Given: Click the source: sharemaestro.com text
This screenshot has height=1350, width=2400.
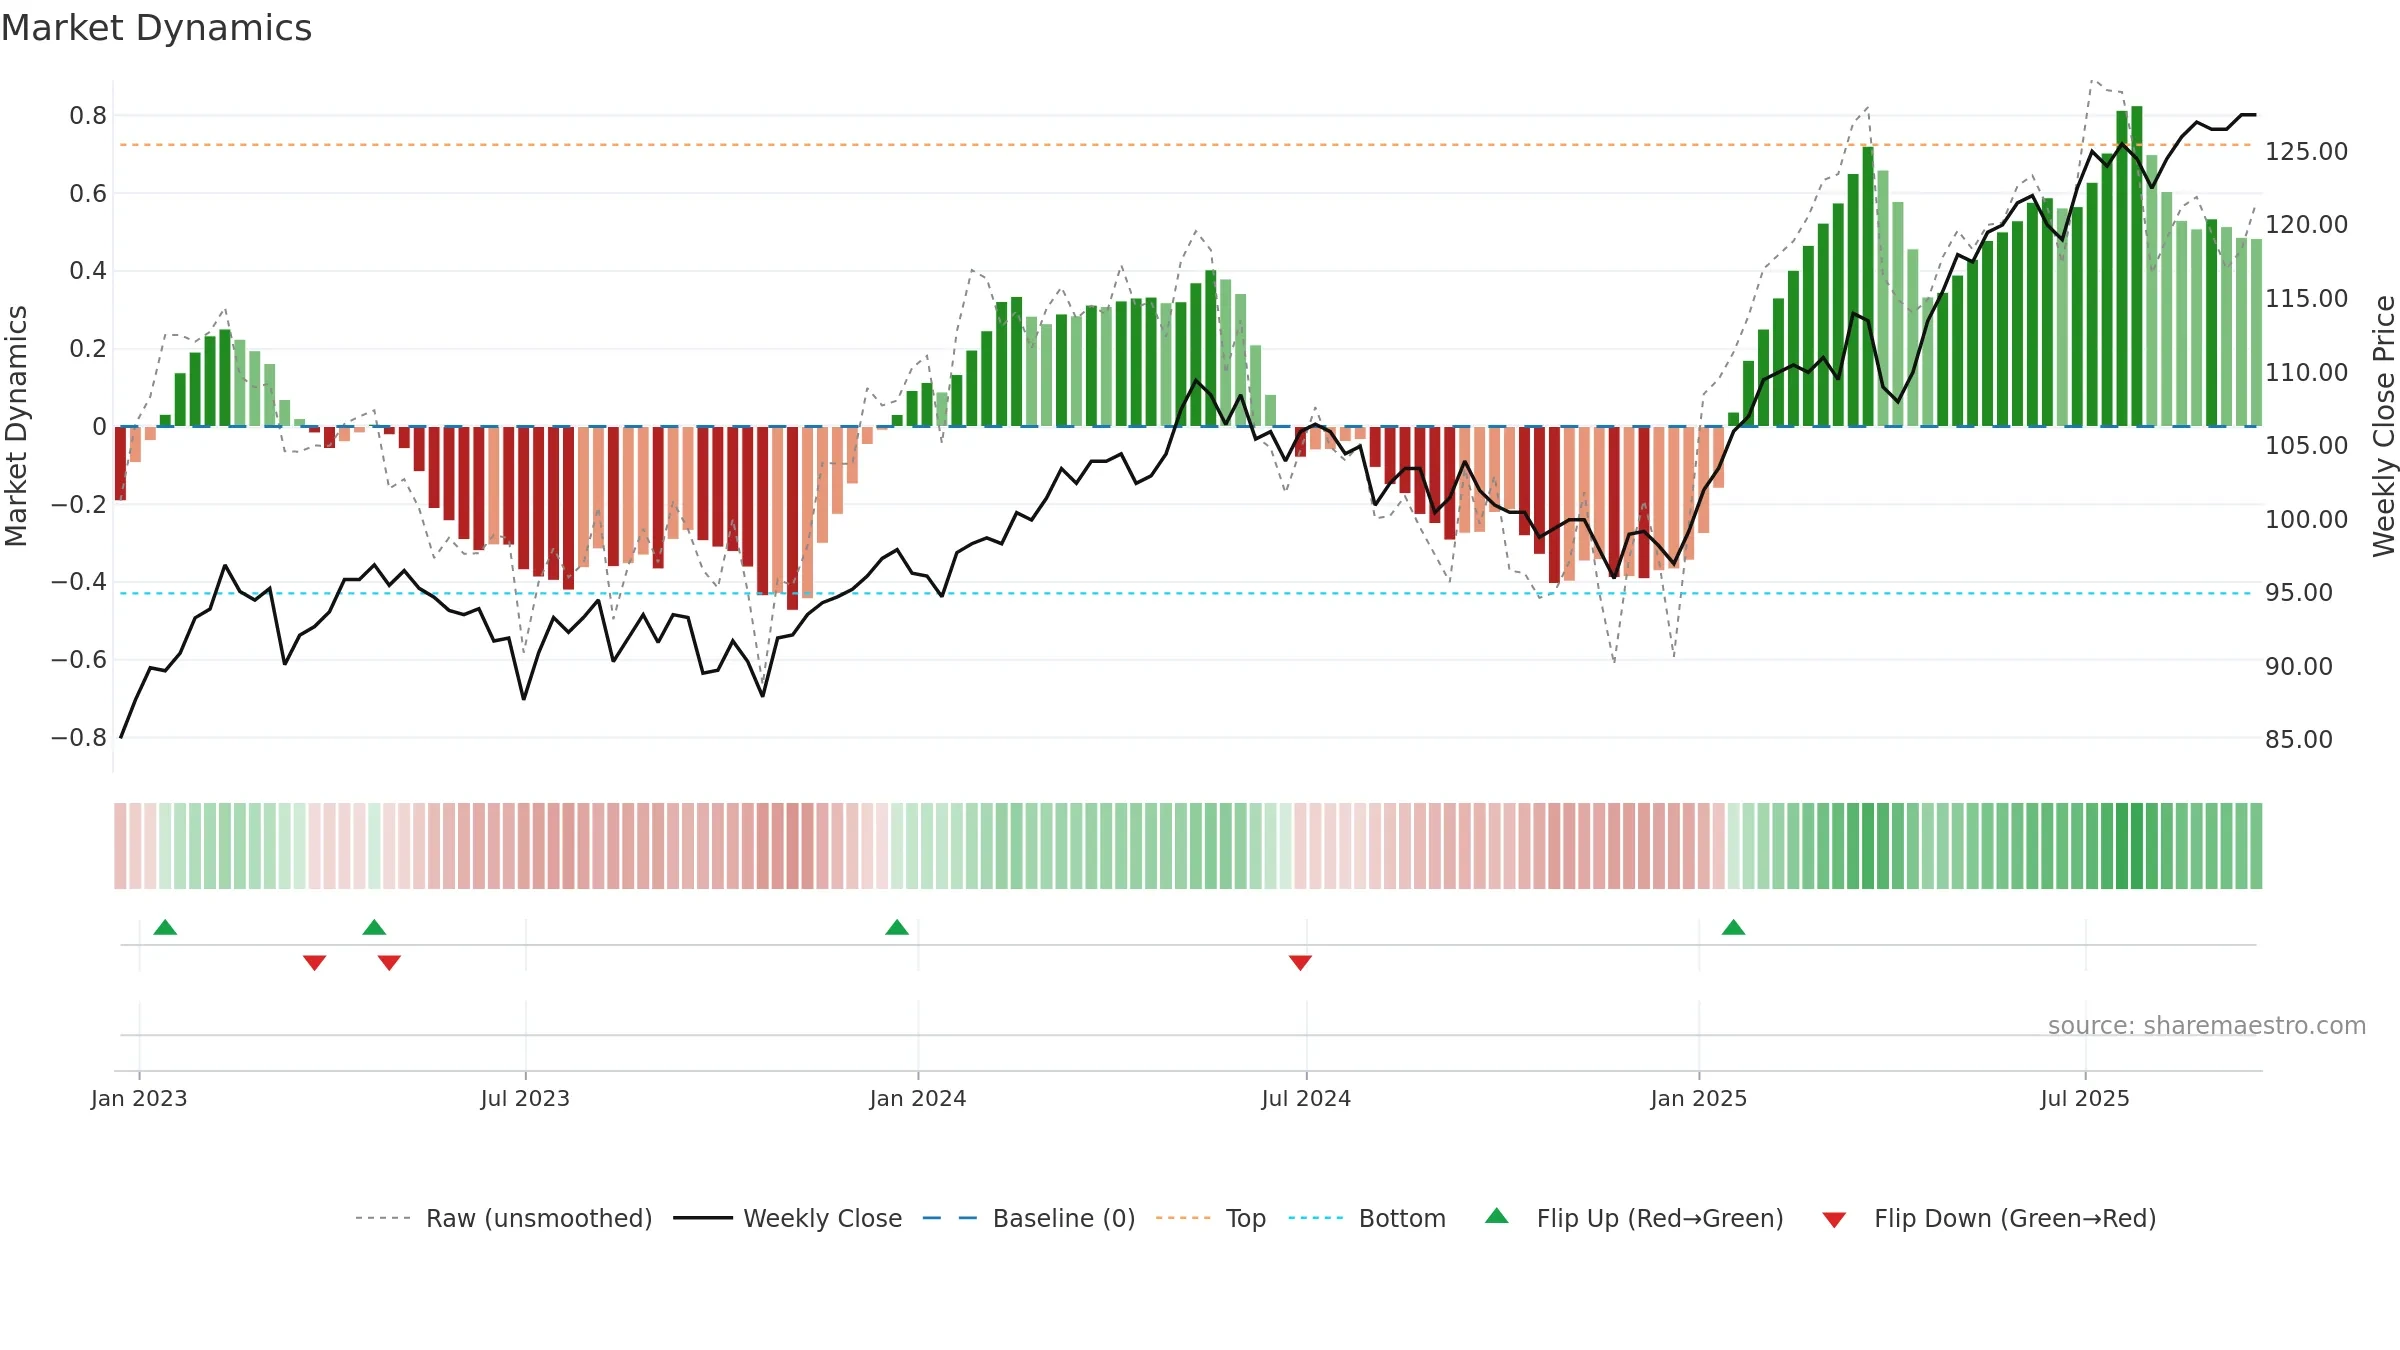Looking at the screenshot, I should coord(2207,1025).
